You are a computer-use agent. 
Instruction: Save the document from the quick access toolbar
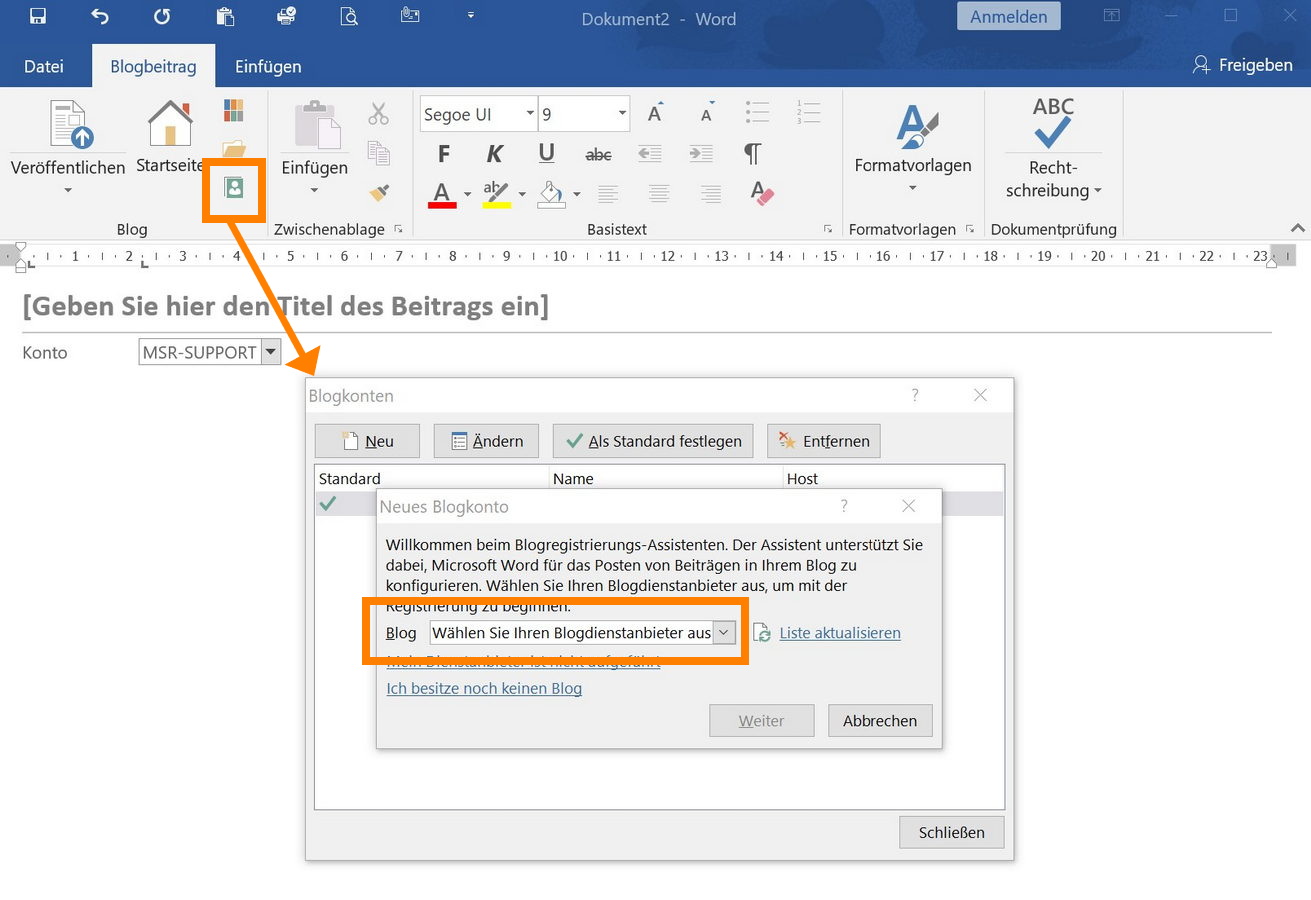pyautogui.click(x=37, y=16)
